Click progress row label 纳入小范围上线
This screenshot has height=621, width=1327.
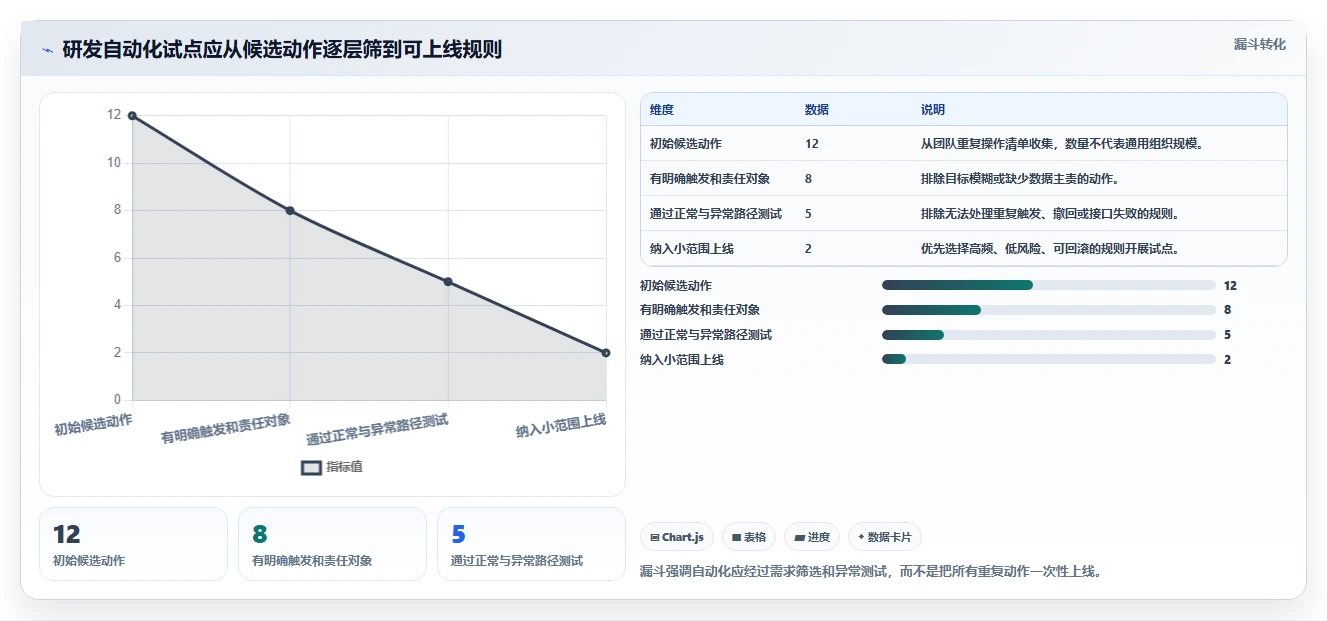coord(682,360)
